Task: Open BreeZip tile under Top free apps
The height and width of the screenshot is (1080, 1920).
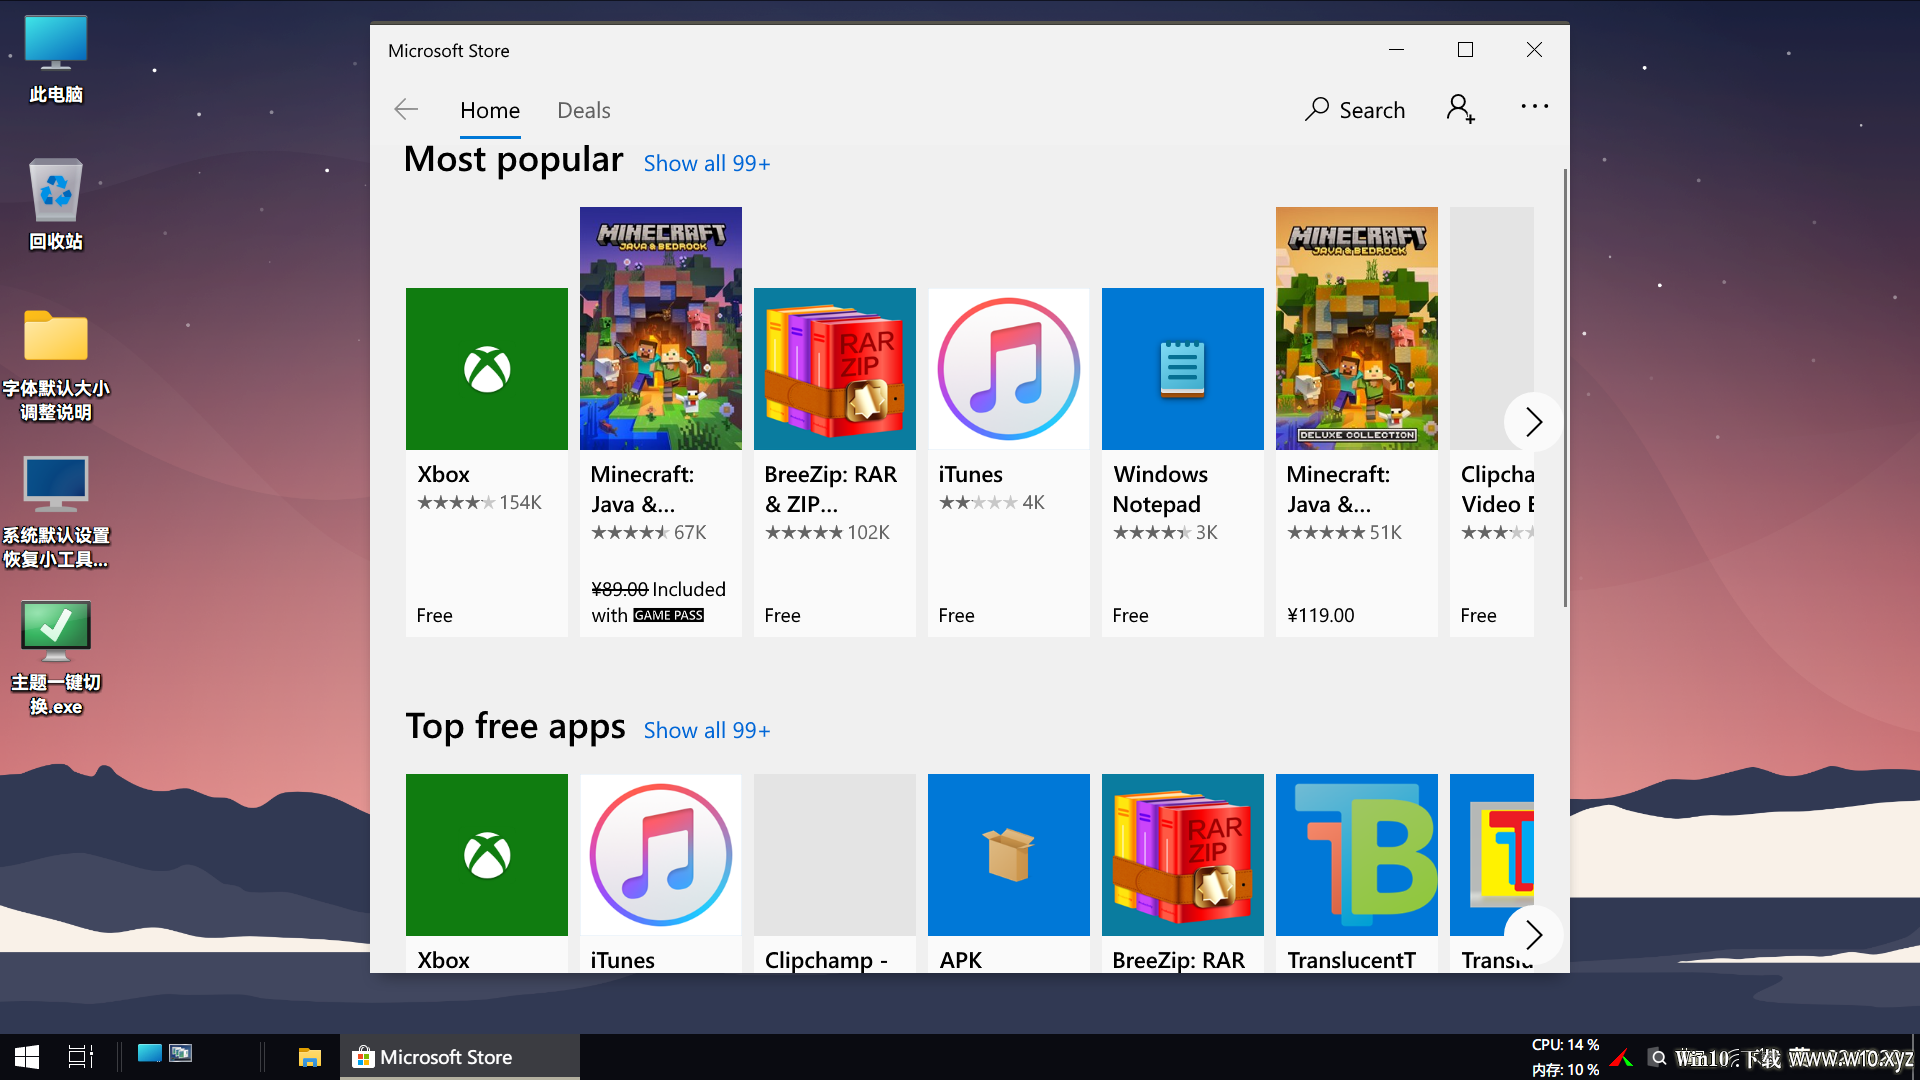Action: (1183, 872)
